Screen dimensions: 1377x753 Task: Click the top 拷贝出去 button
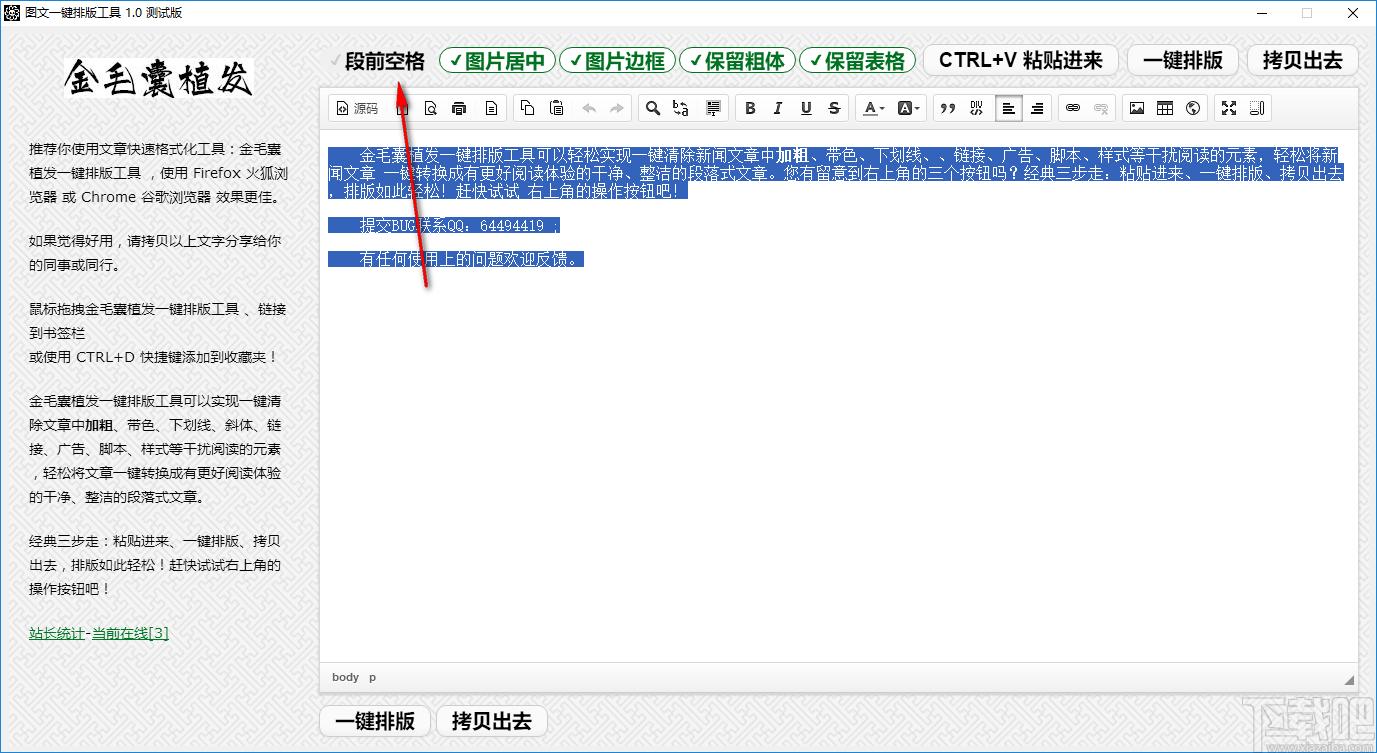point(1302,60)
